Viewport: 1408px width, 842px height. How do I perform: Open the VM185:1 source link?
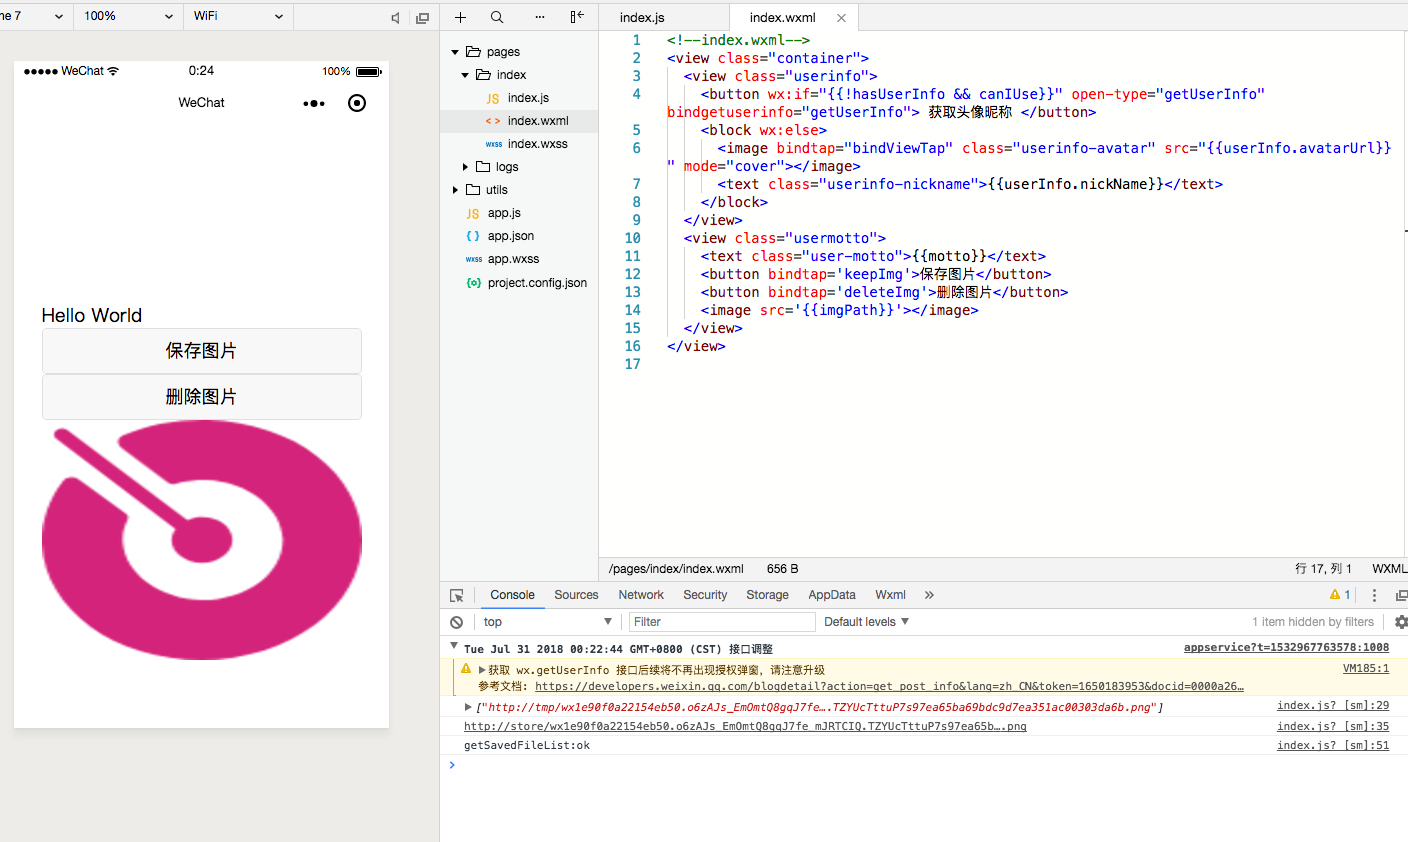(x=1366, y=669)
